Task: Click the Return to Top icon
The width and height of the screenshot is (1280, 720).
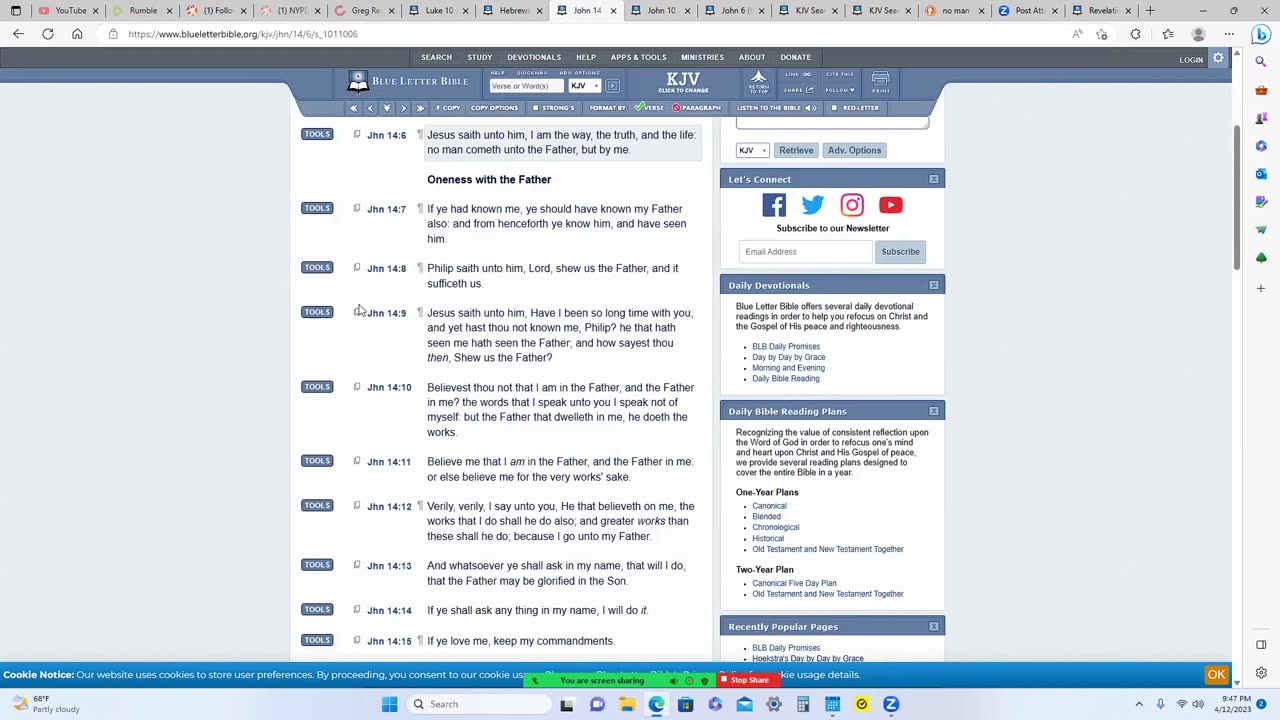Action: [x=759, y=81]
